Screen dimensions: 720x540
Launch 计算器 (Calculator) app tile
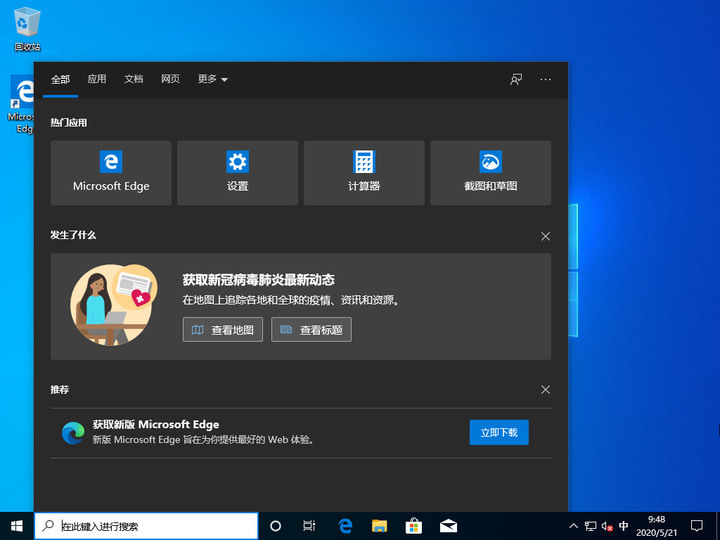[x=364, y=172]
